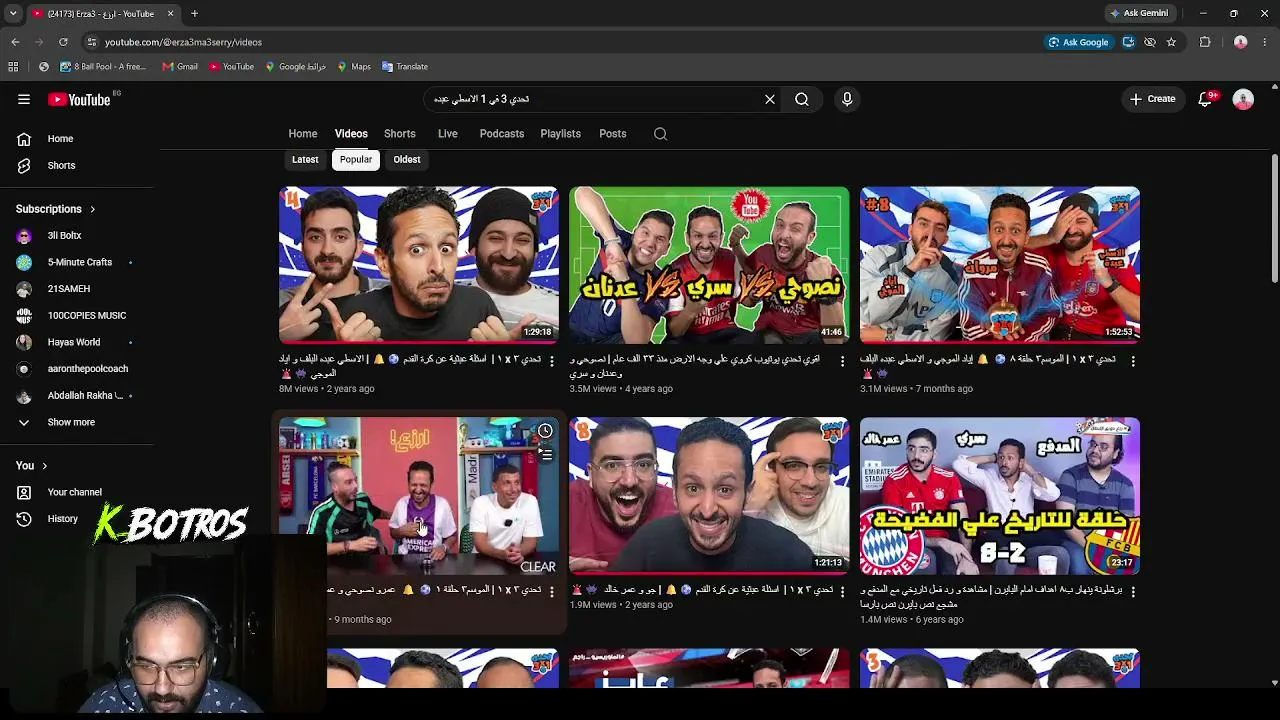Open the Chrome profile avatar
The width and height of the screenshot is (1280, 720).
click(x=1241, y=42)
